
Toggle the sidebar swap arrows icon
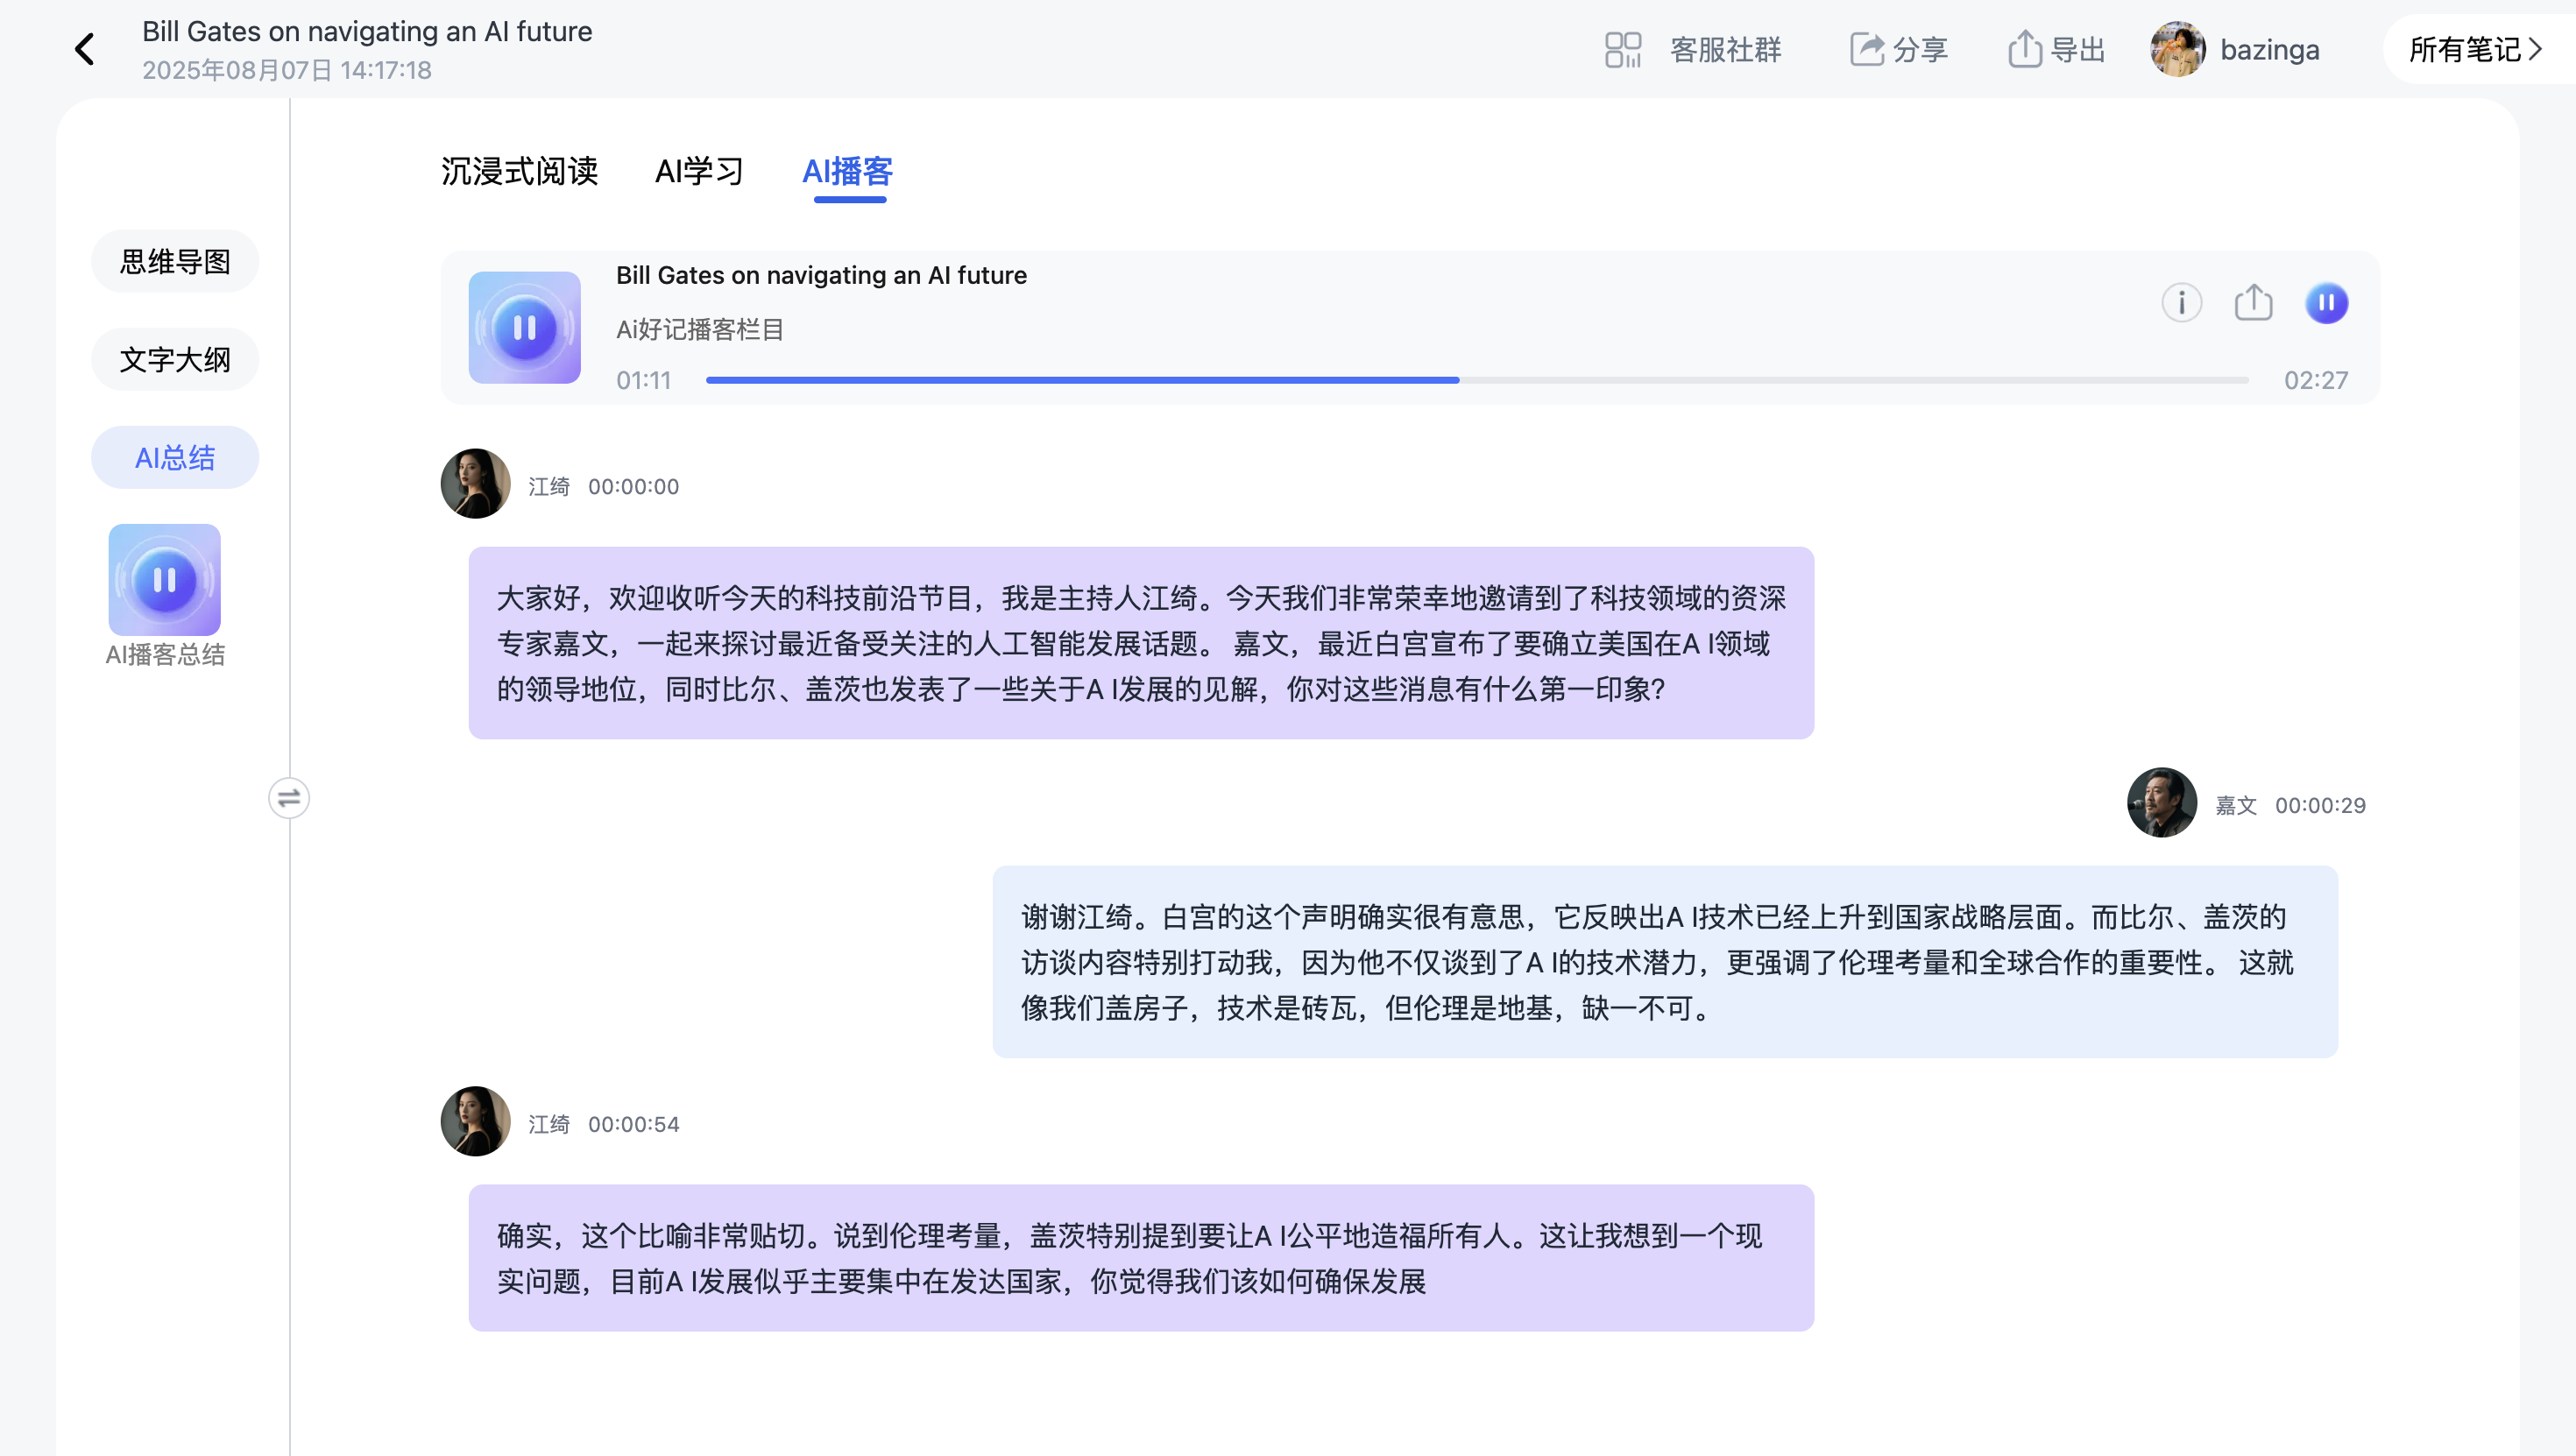point(289,798)
